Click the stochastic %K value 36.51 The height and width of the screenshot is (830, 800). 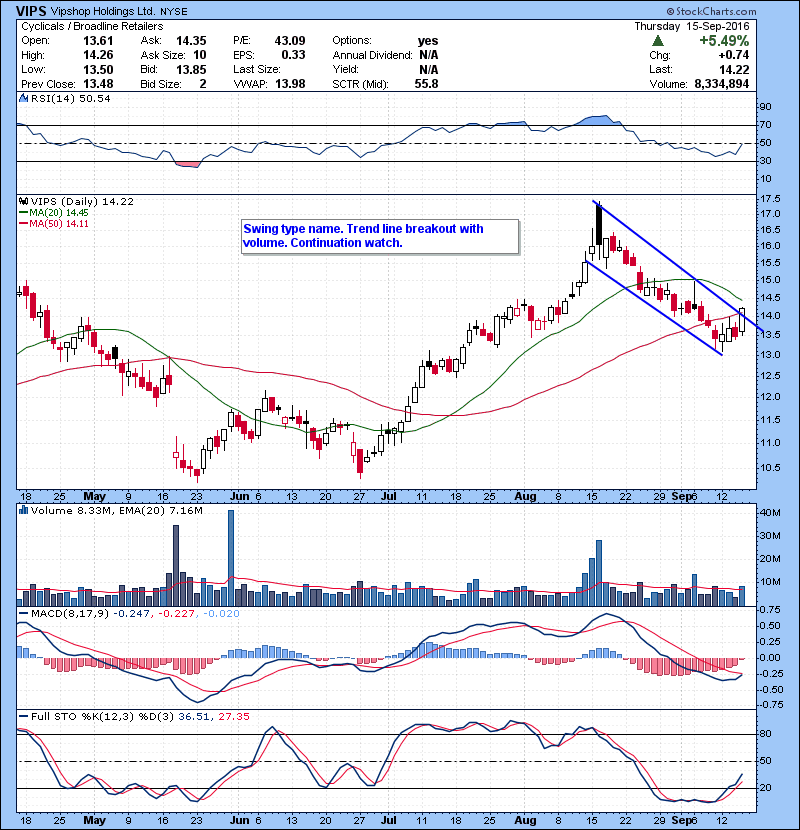(x=194, y=716)
